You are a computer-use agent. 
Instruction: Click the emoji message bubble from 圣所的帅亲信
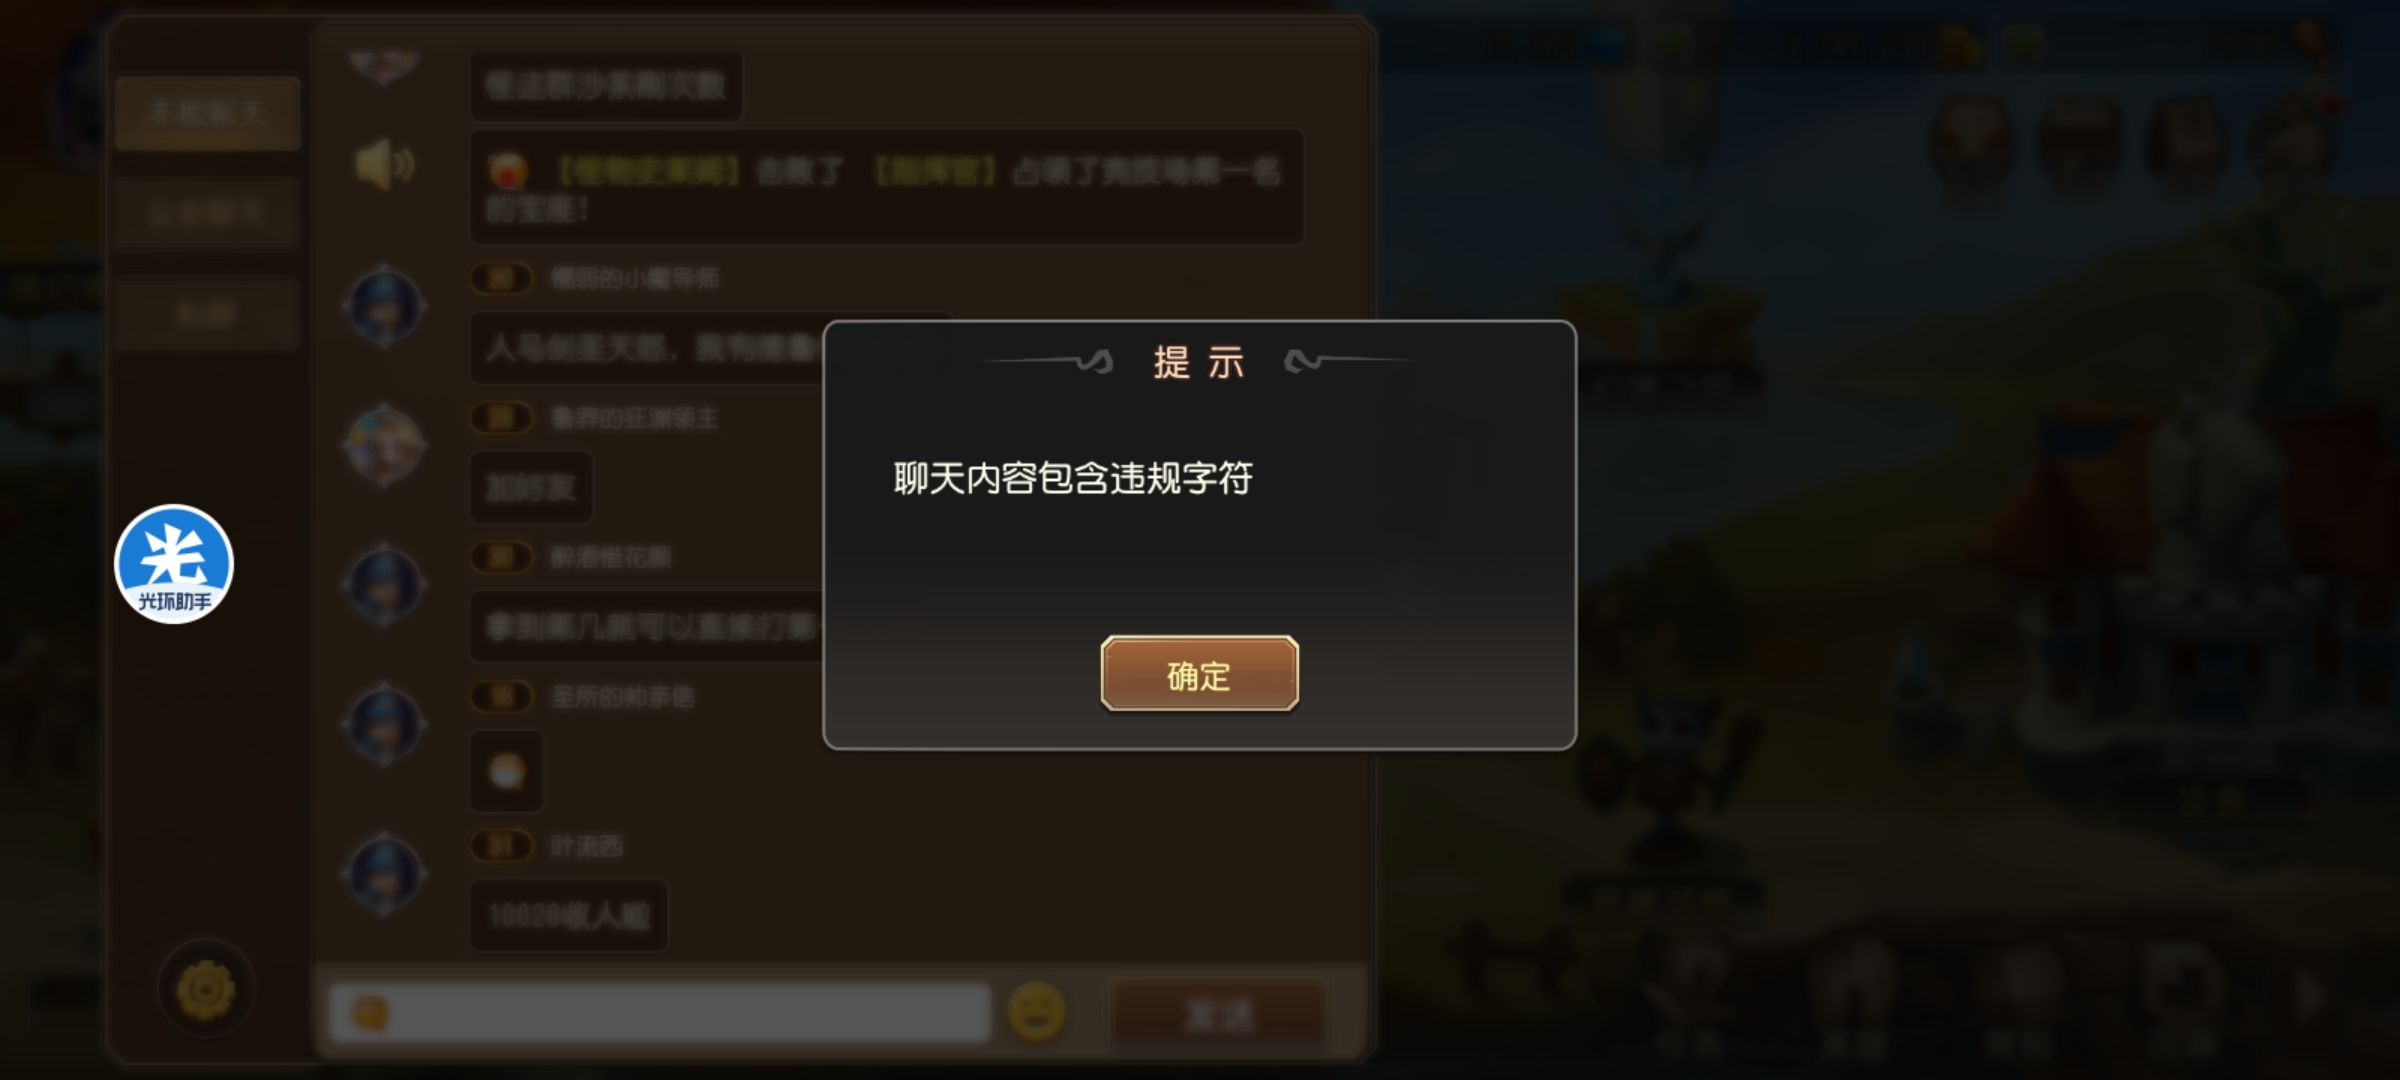[507, 771]
